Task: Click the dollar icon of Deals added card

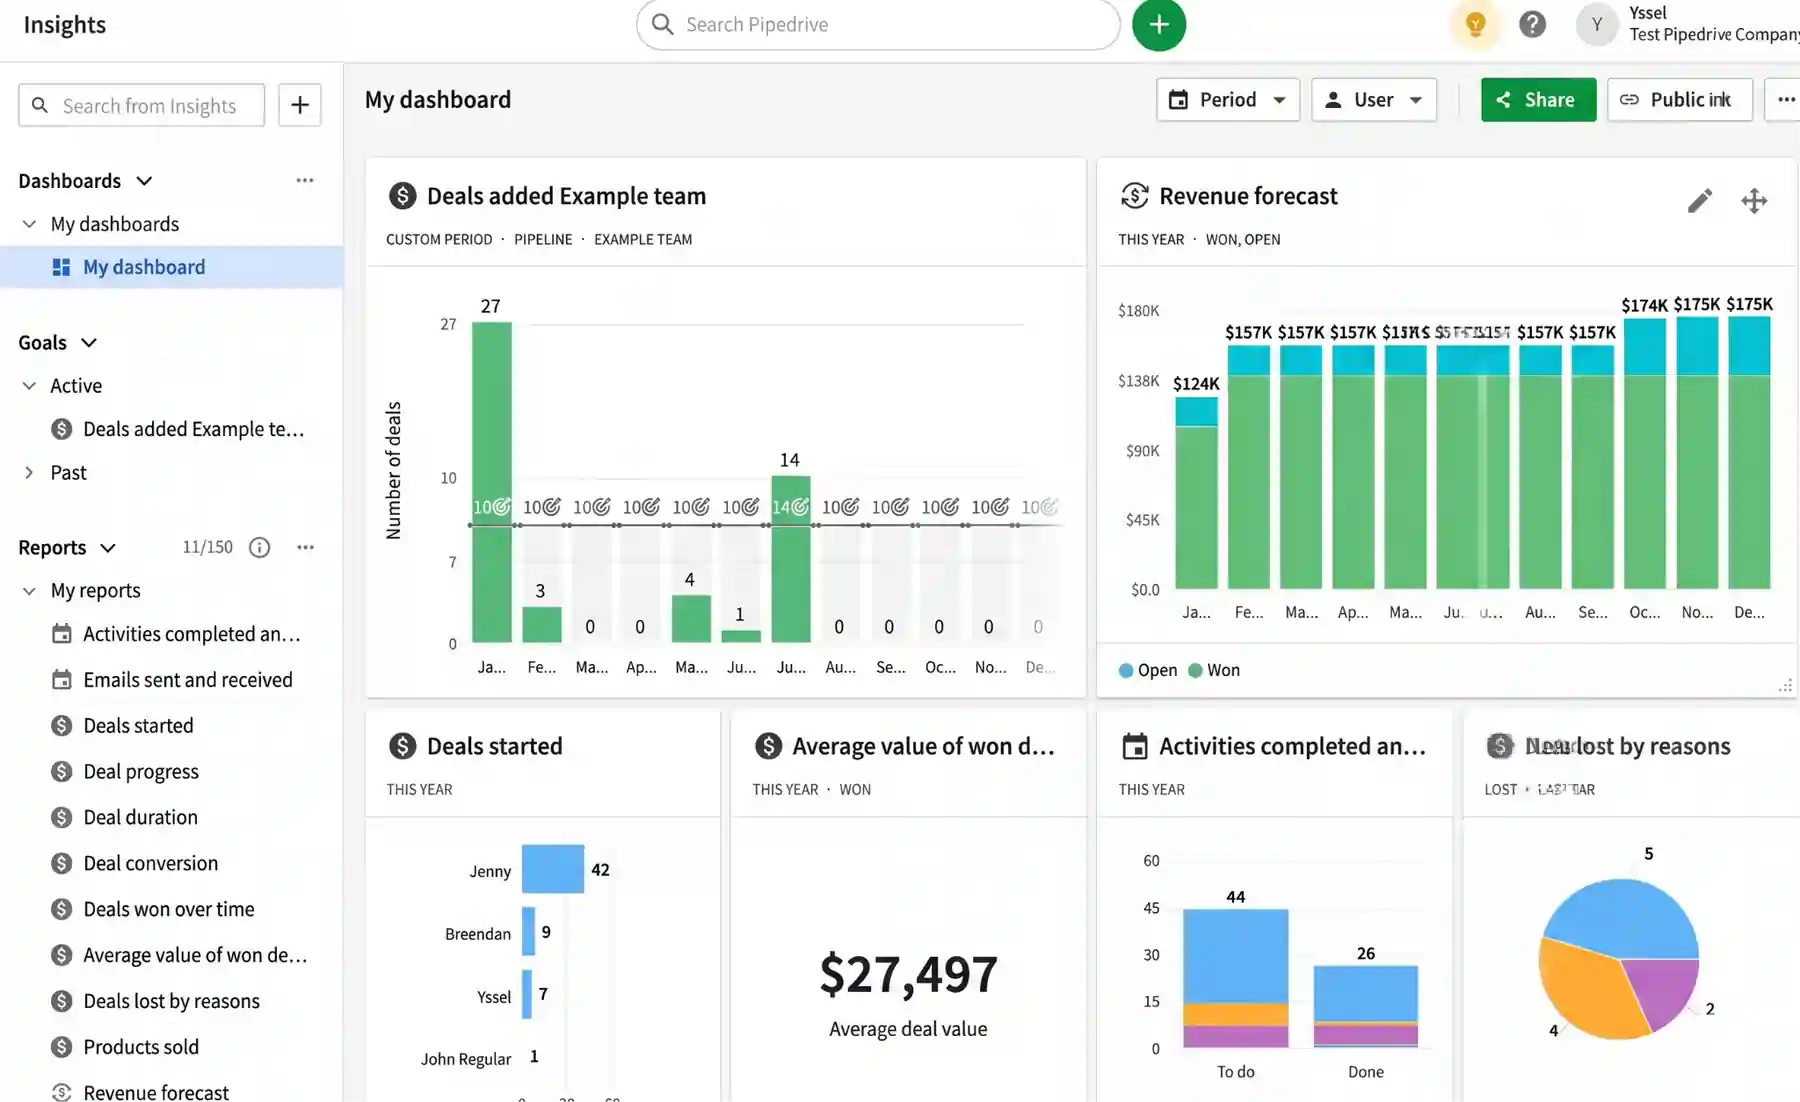Action: click(x=402, y=196)
